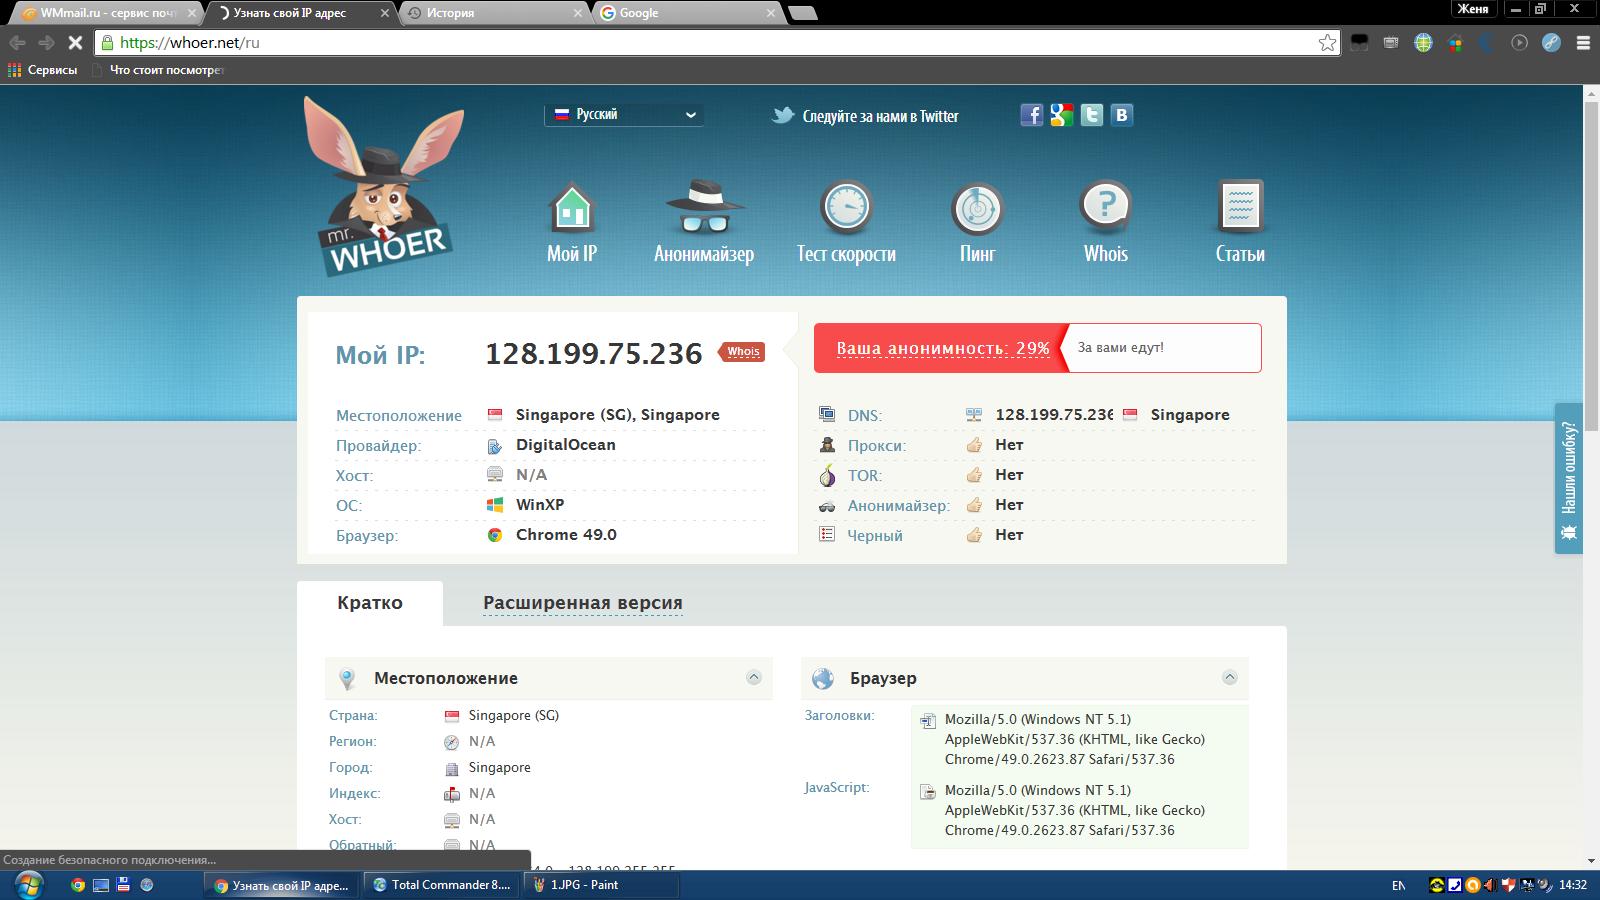Open the Анонимайзер hat-and-glasses icon
The image size is (1600, 900).
[704, 208]
